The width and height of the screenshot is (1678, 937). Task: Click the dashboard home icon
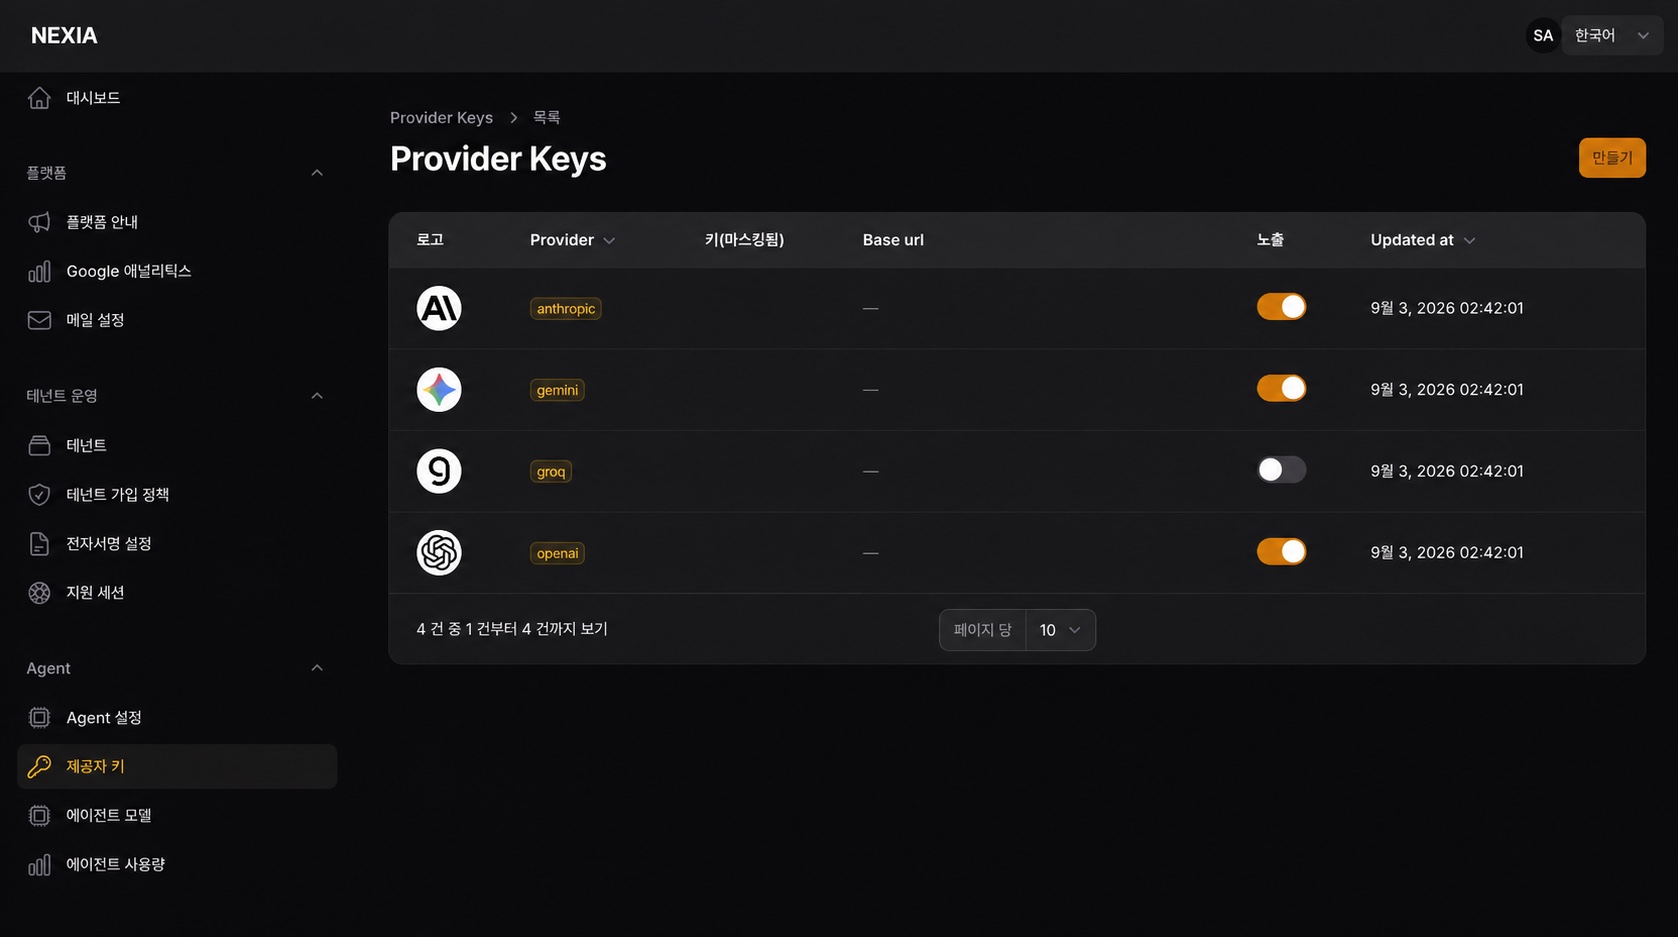pos(39,98)
